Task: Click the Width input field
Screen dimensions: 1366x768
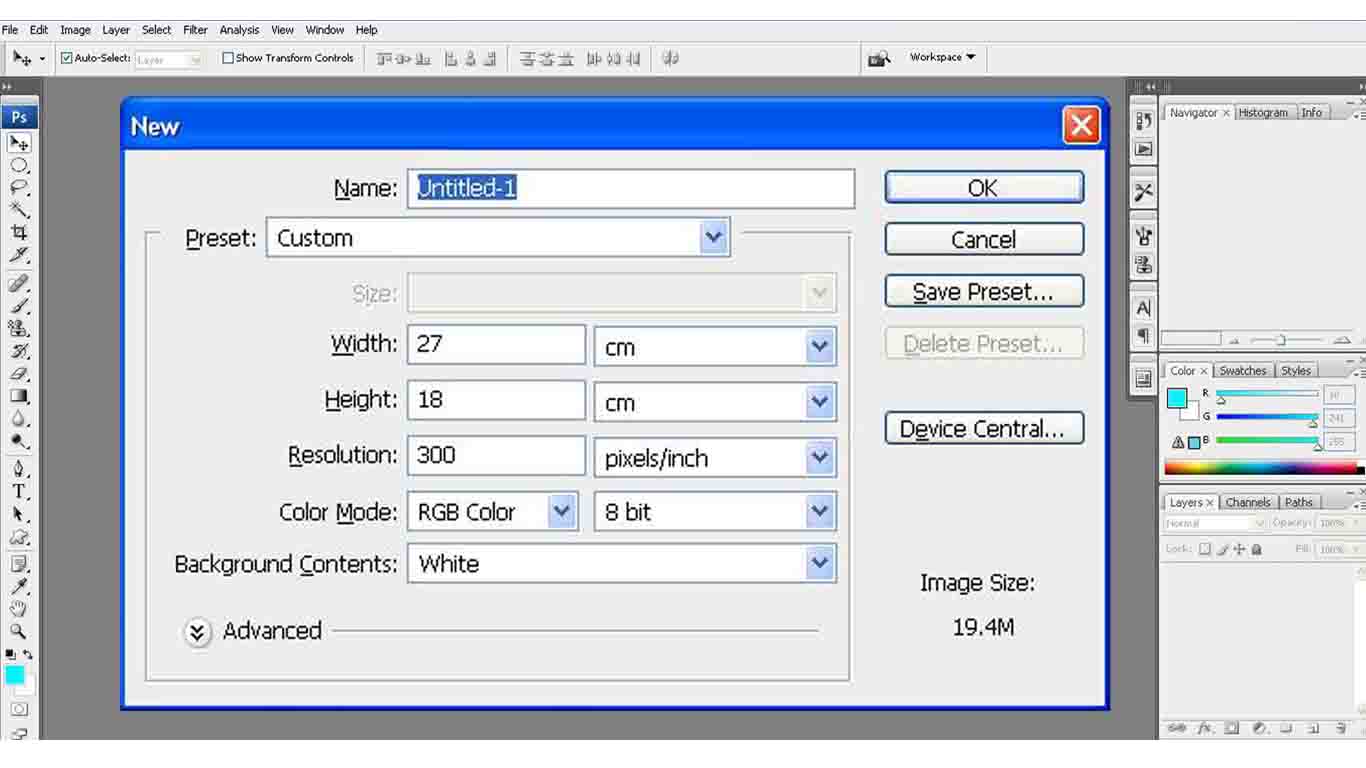Action: point(496,344)
